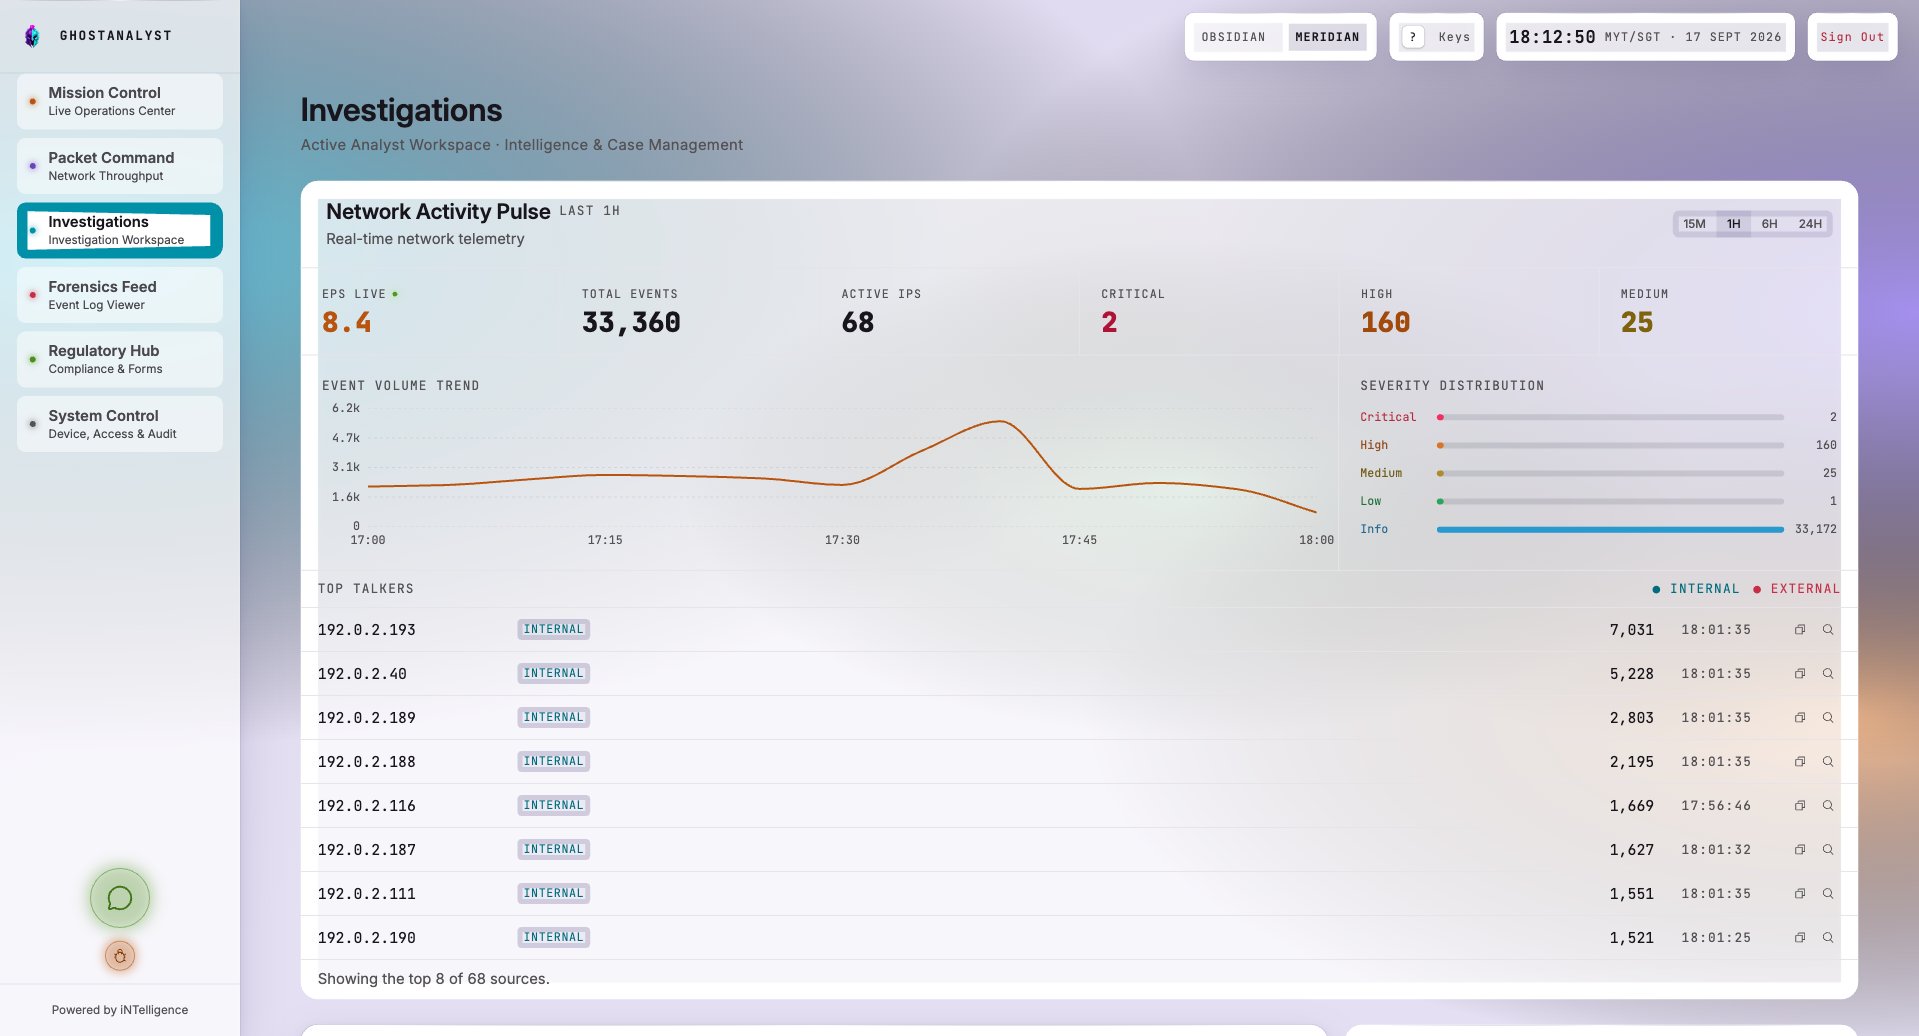Click the 17:30 chart axis label
Image resolution: width=1919 pixels, height=1036 pixels.
click(842, 540)
